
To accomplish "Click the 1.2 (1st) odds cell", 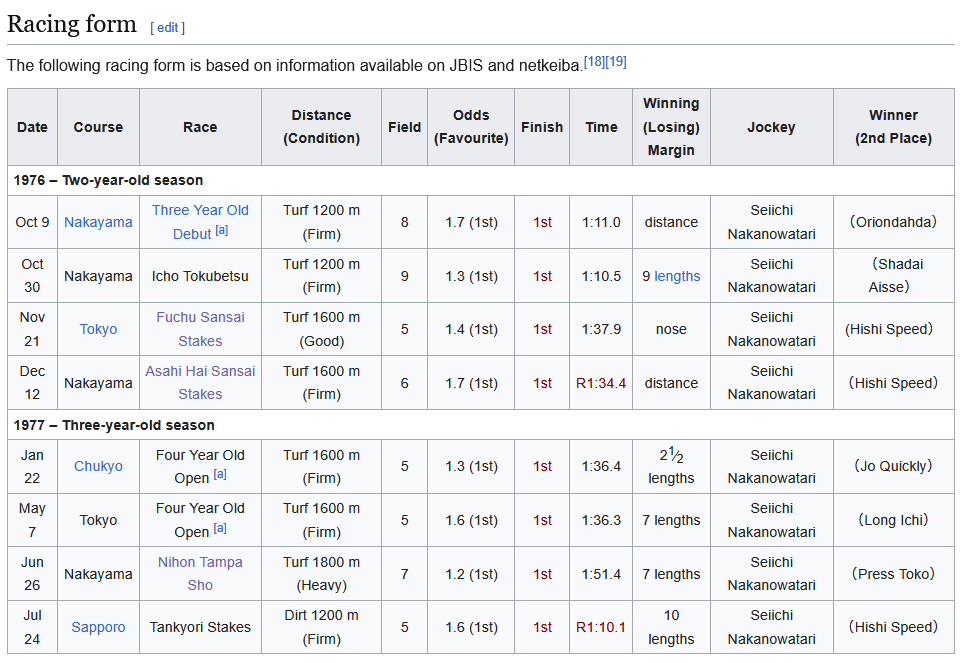I will (471, 574).
